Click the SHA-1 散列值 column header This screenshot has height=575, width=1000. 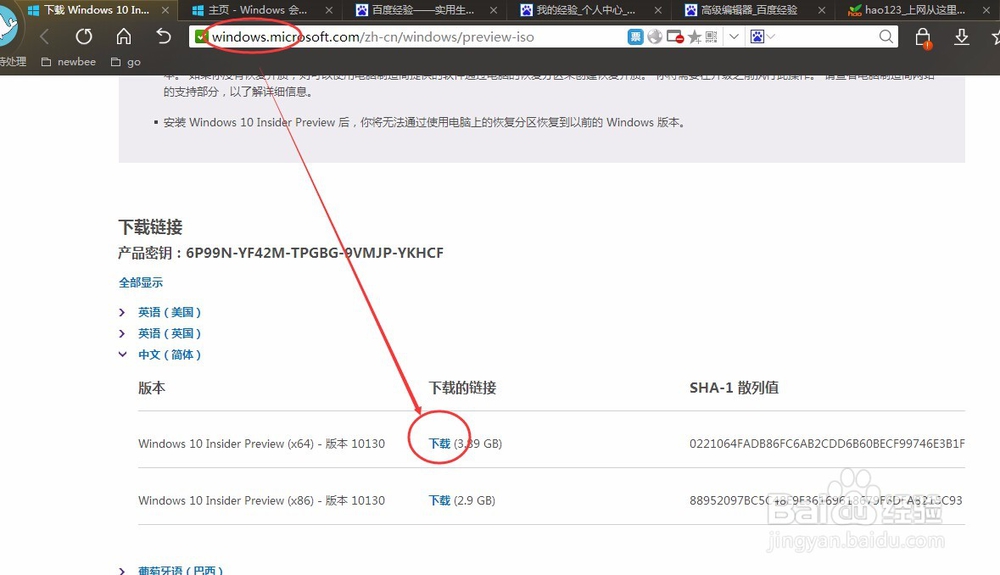(734, 388)
